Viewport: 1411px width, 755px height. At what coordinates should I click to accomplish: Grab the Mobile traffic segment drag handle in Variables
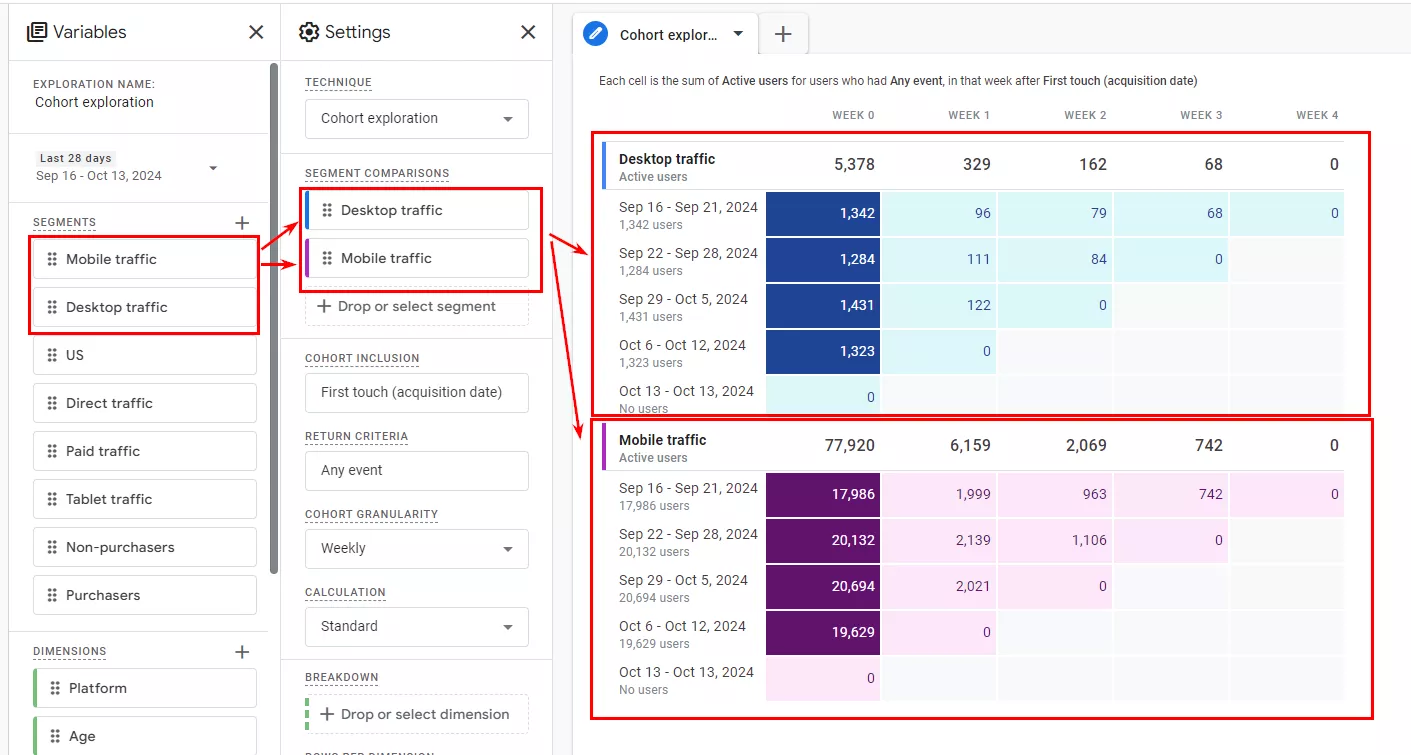pos(52,259)
